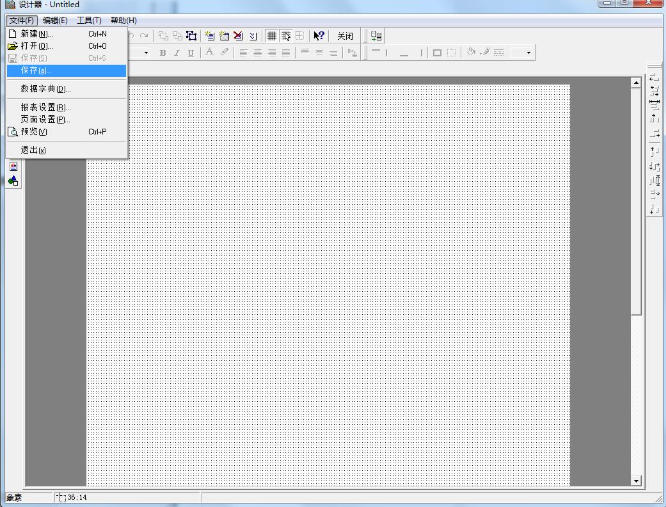Select the picture tool in left toolbox
The height and width of the screenshot is (507, 666).
point(13,167)
